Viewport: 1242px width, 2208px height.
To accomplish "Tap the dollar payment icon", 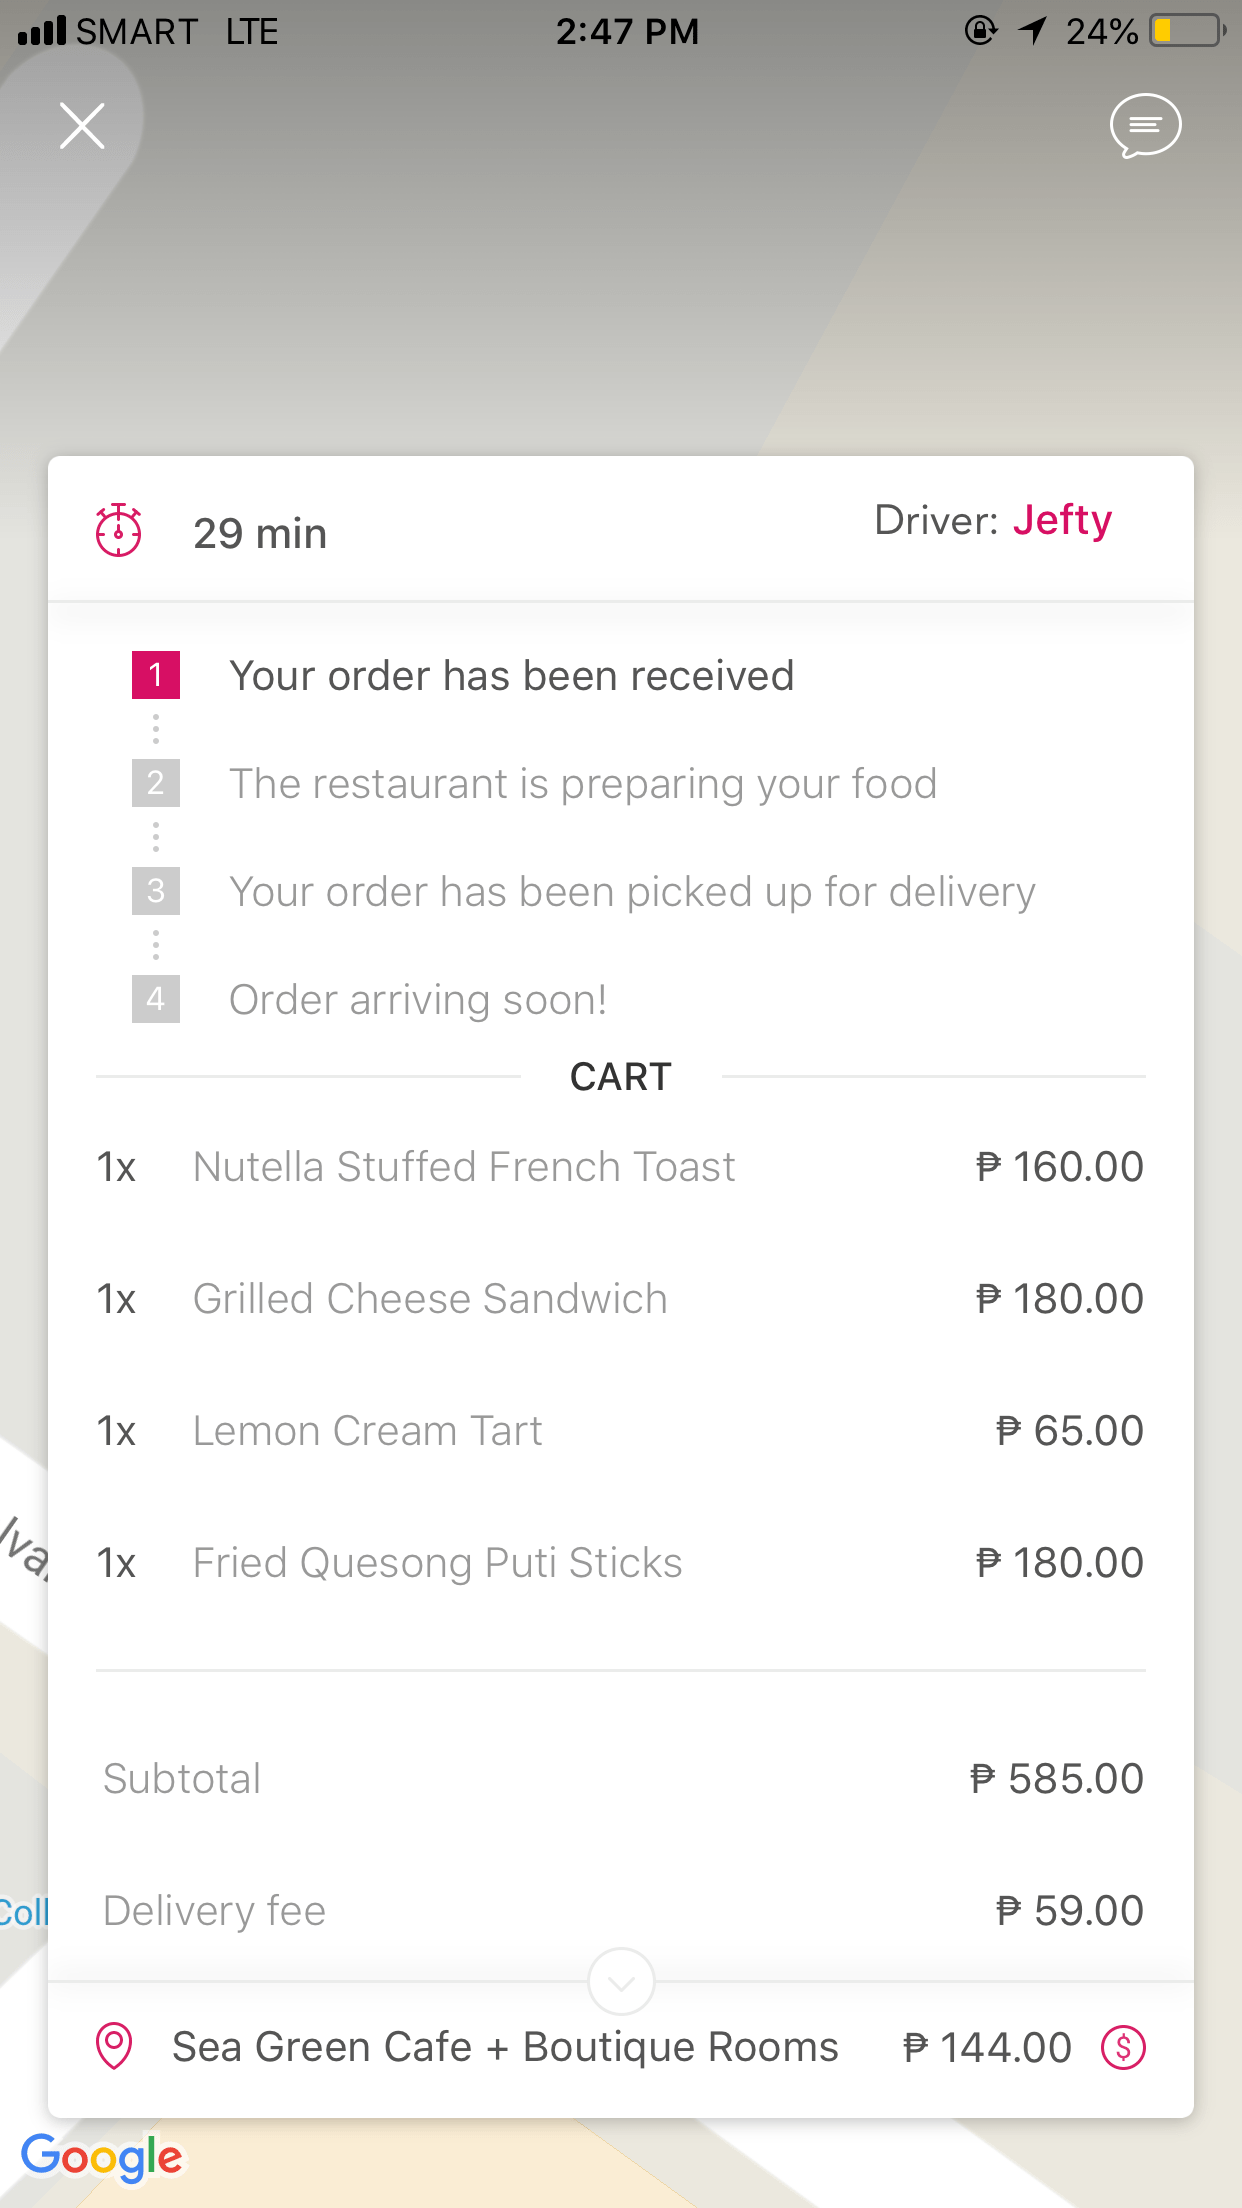I will point(1123,2047).
